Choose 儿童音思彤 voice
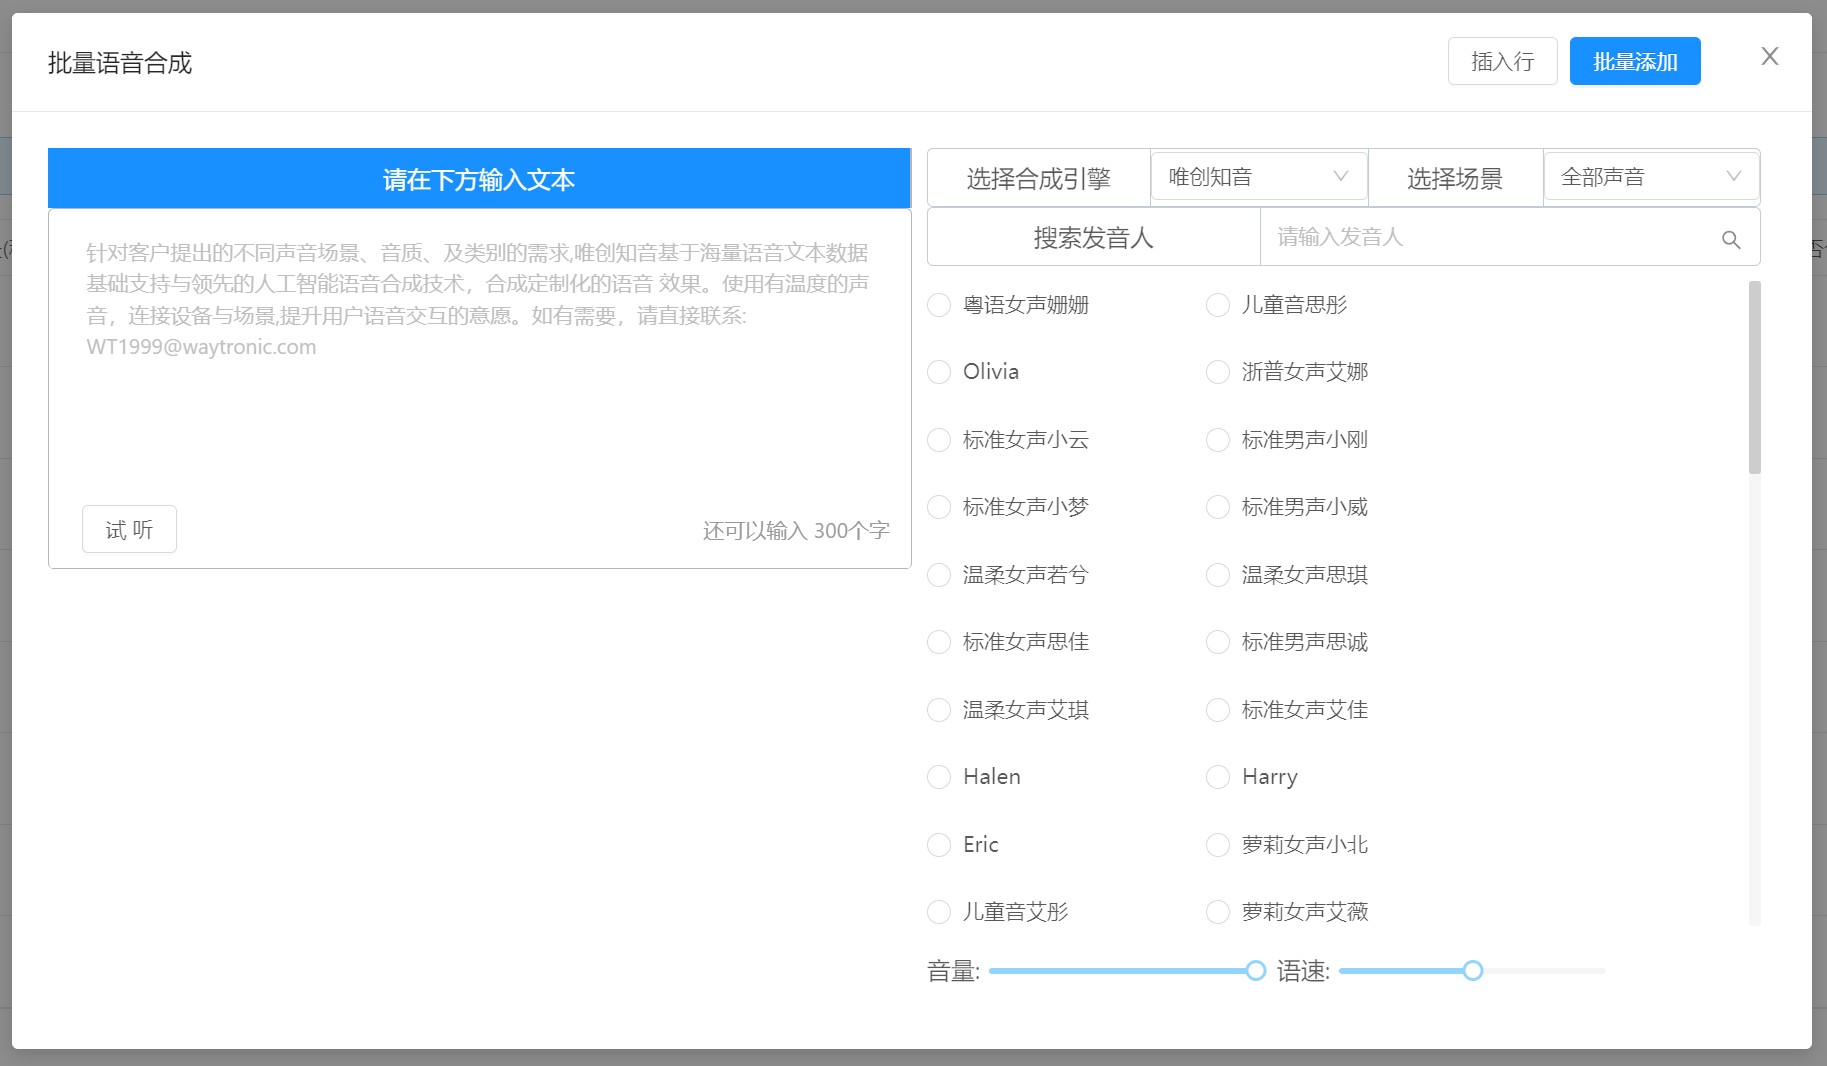This screenshot has width=1827, height=1066. [1217, 305]
